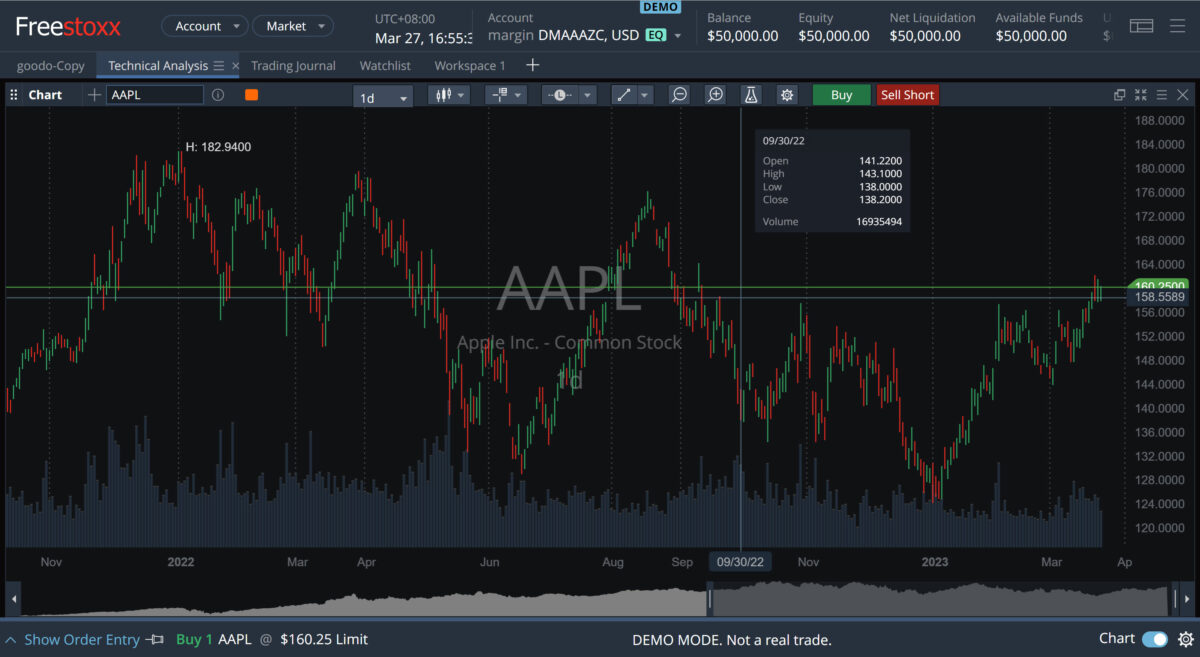Click the 158.5589 current price label

point(1160,297)
